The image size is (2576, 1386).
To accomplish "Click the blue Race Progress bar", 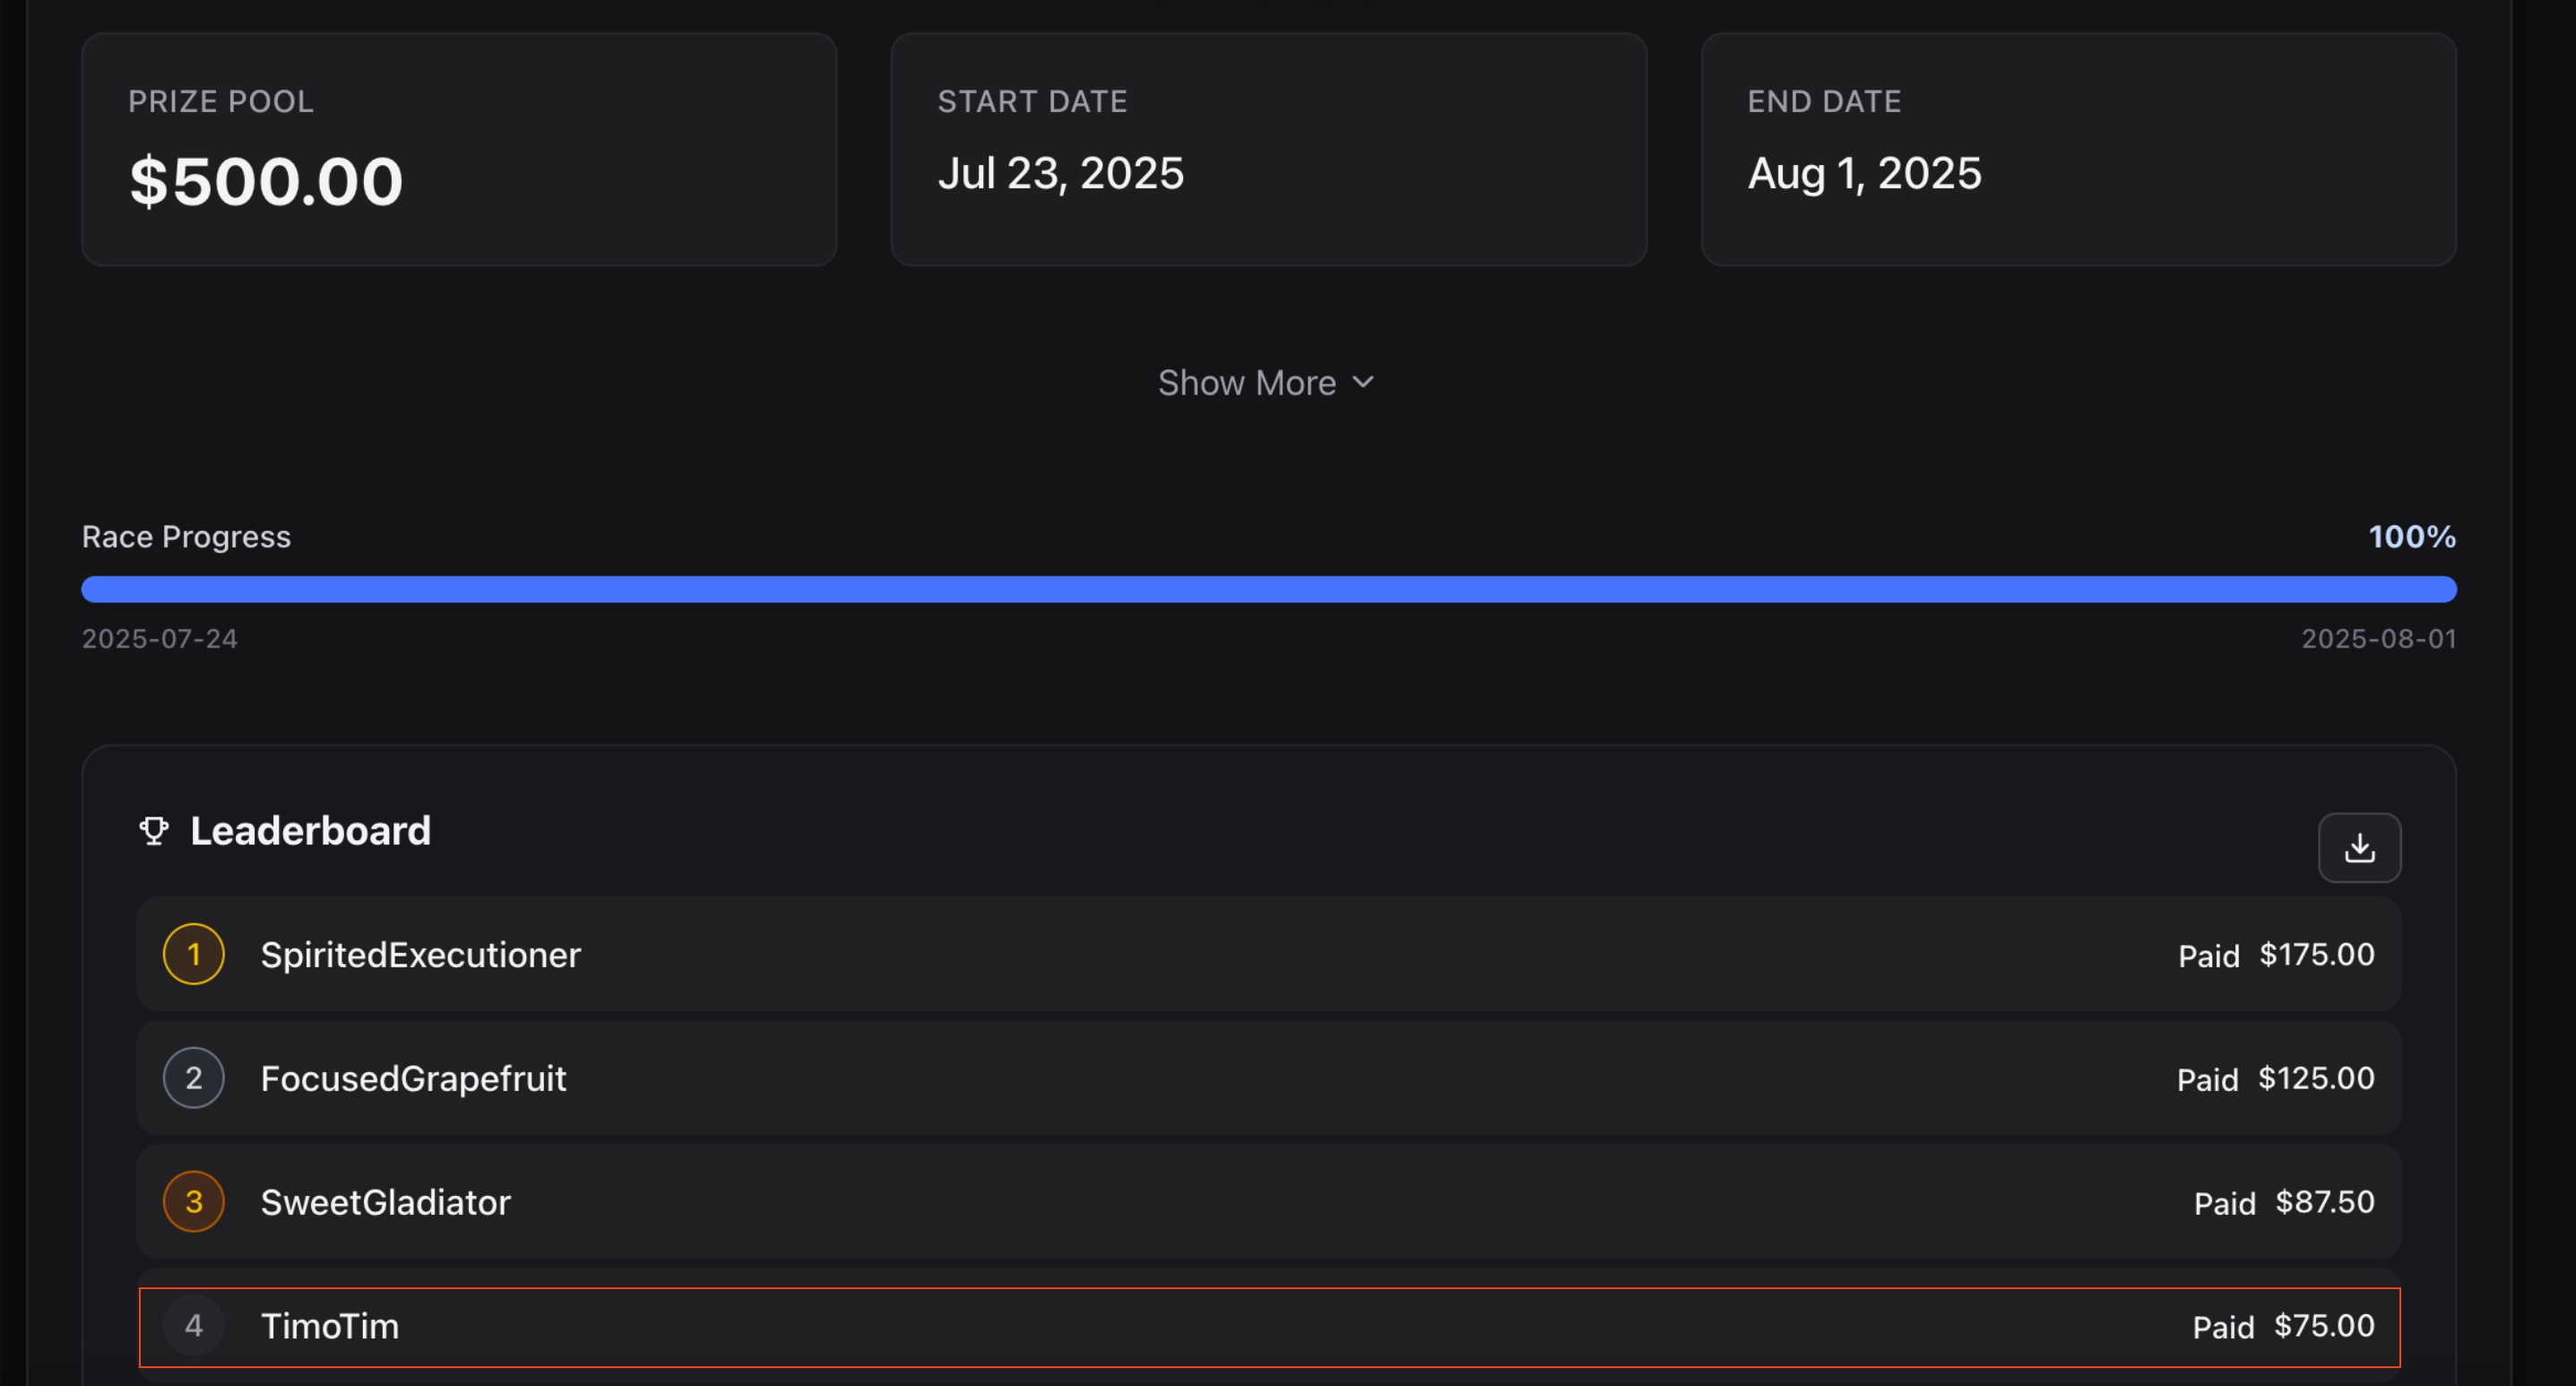I will 1268,589.
